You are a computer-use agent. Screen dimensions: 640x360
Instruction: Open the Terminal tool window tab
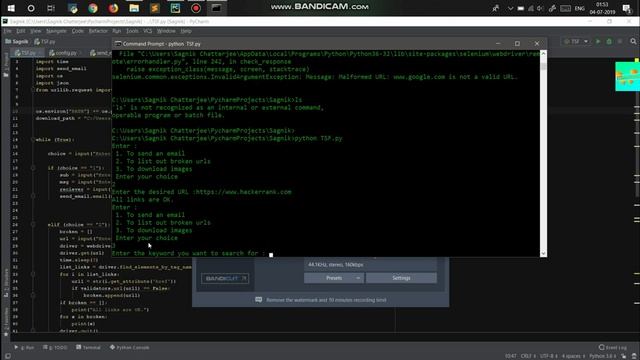click(x=88, y=347)
